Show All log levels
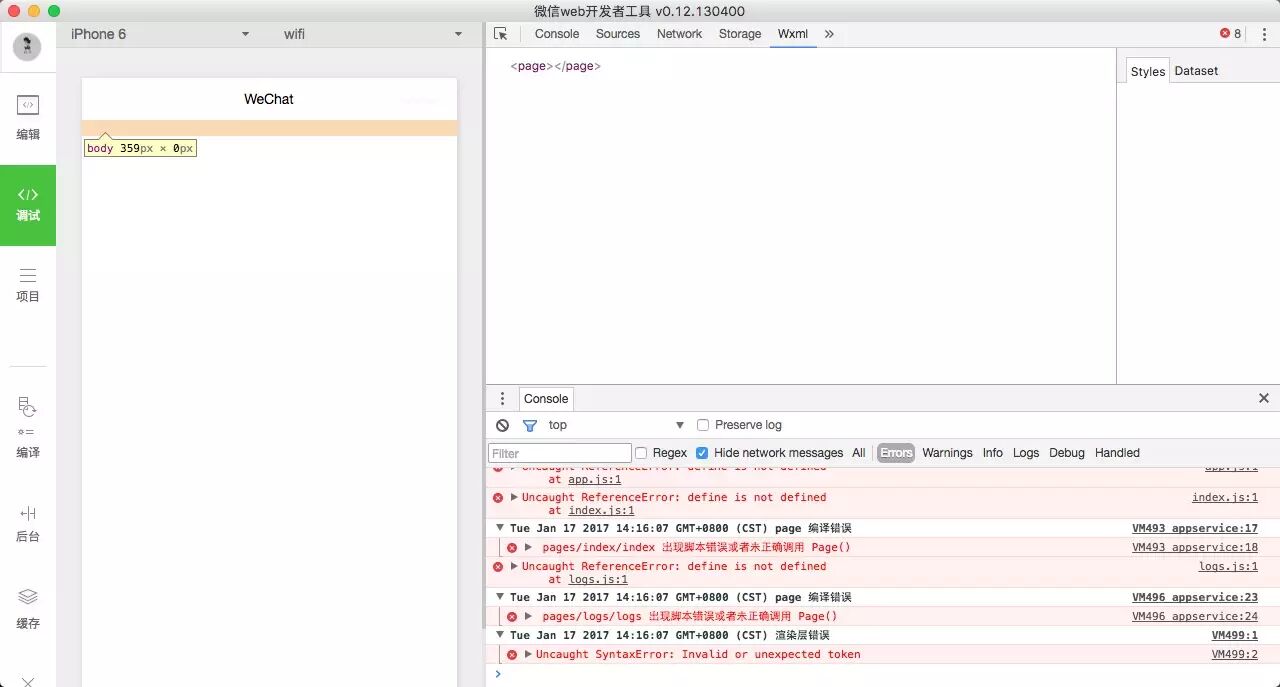Screen dimensions: 1280x687 (858, 453)
